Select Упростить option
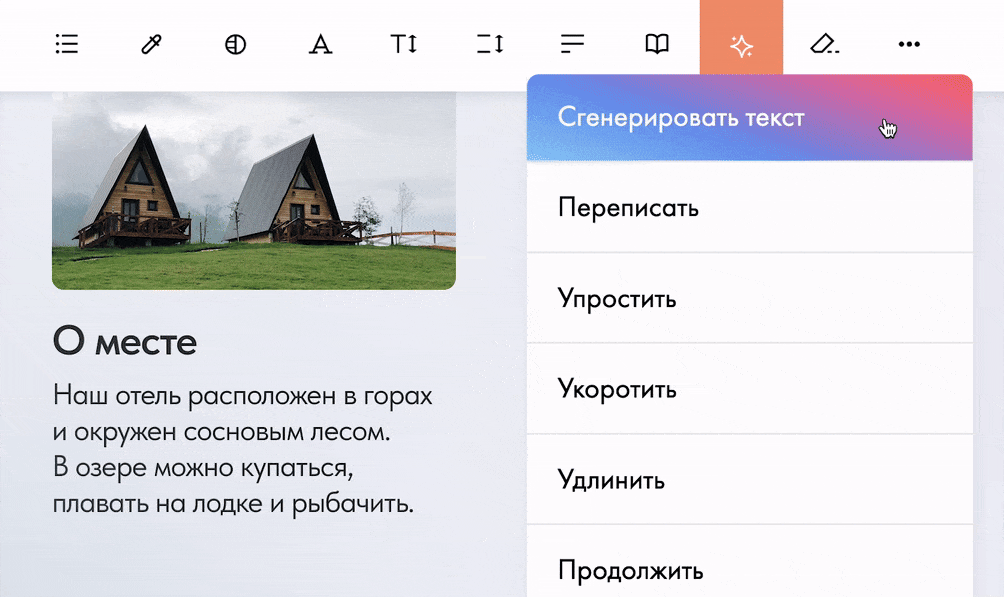Screen dimensions: 1004x597 [750, 298]
